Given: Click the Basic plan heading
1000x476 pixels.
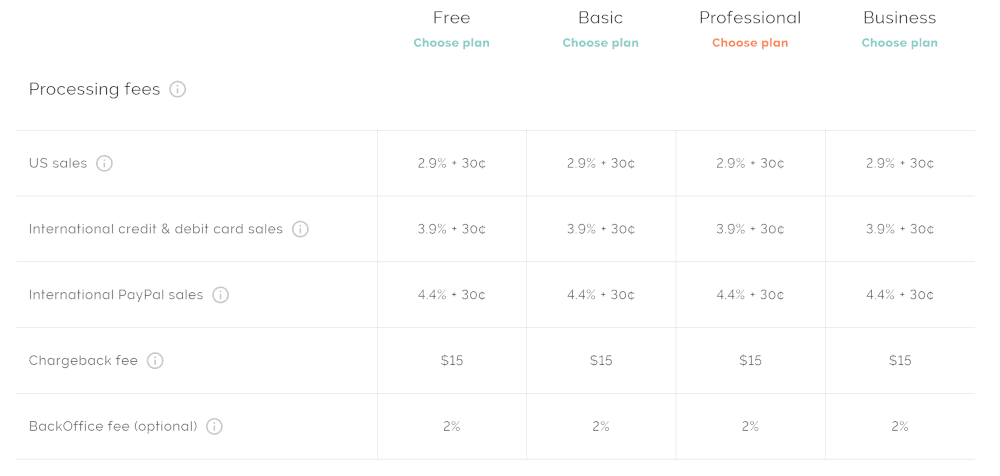Looking at the screenshot, I should tap(601, 17).
